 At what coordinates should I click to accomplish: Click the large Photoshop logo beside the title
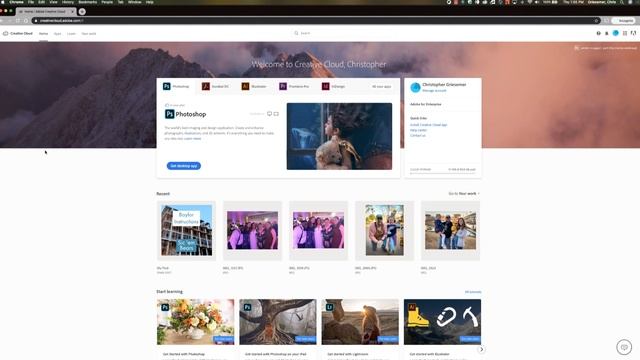pos(169,114)
